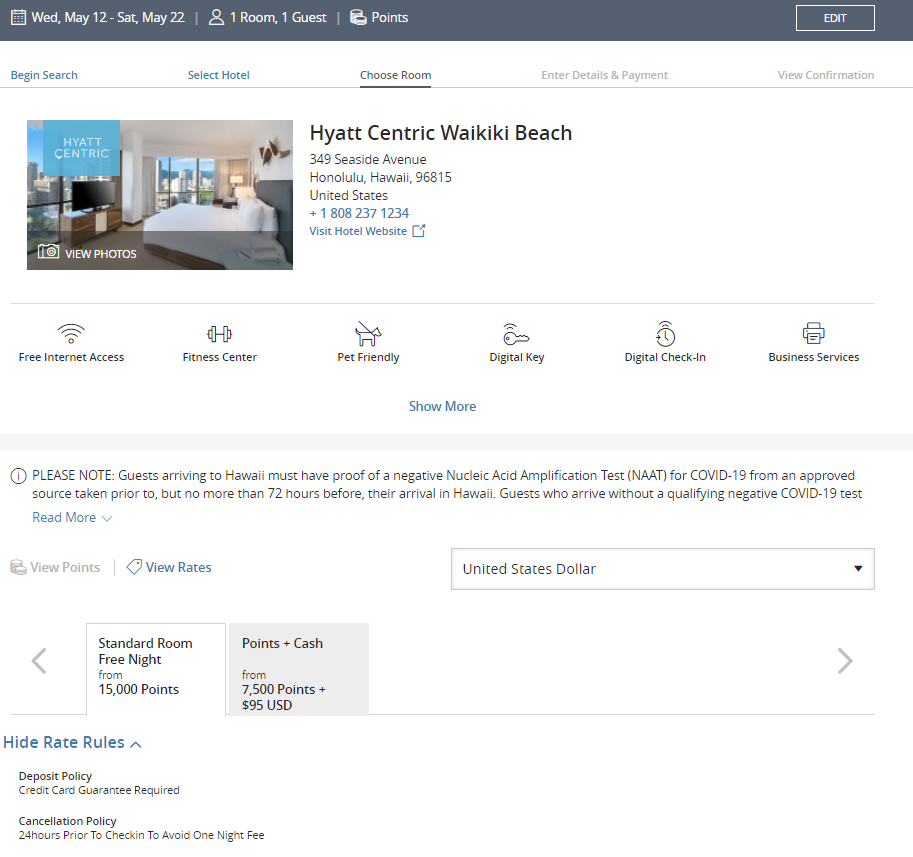
Task: Call the hotel phone number link
Action: 359,213
